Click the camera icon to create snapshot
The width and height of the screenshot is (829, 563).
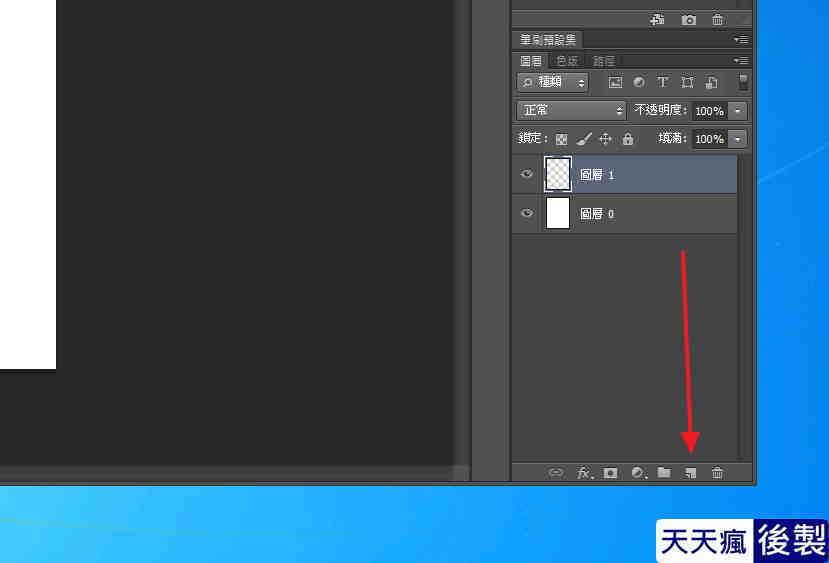(688, 20)
